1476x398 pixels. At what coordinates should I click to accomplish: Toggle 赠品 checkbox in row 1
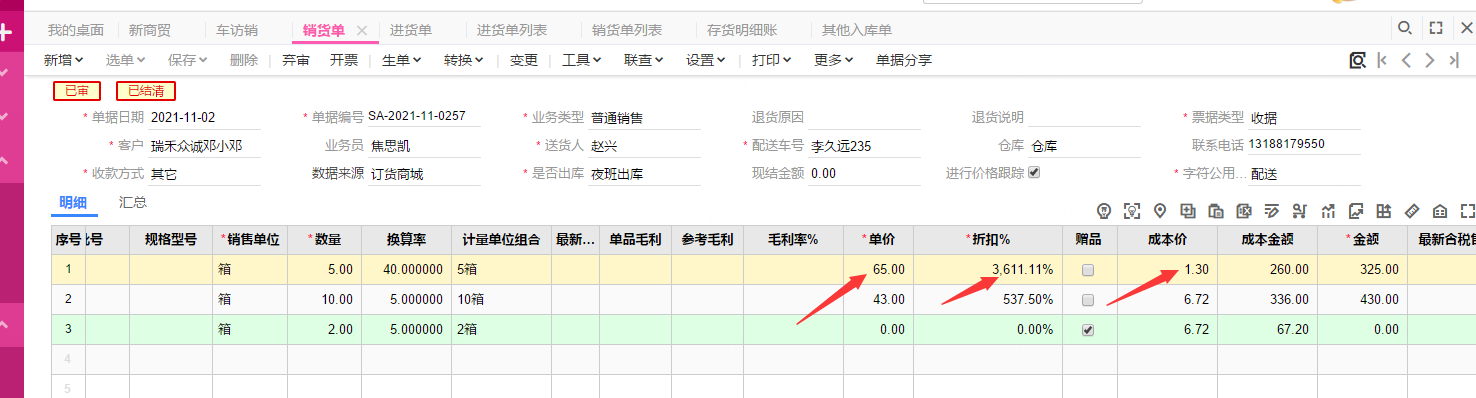[x=1088, y=270]
